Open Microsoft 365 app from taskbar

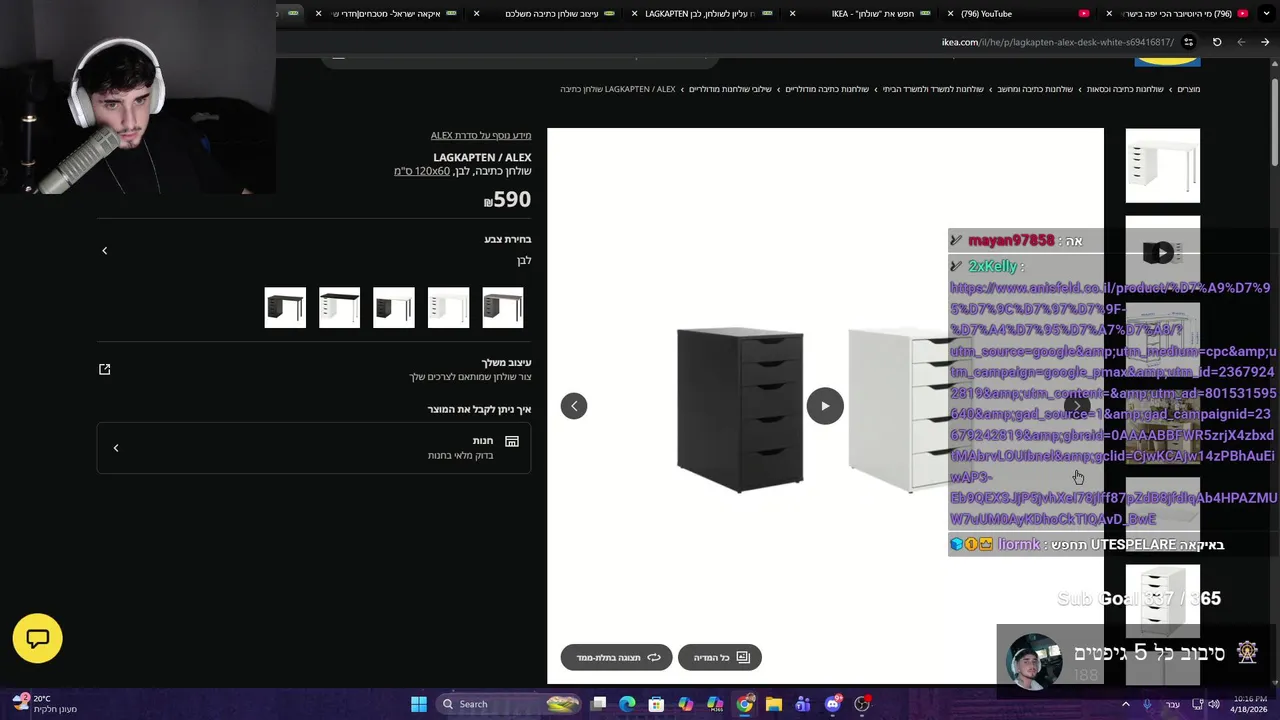[x=715, y=704]
